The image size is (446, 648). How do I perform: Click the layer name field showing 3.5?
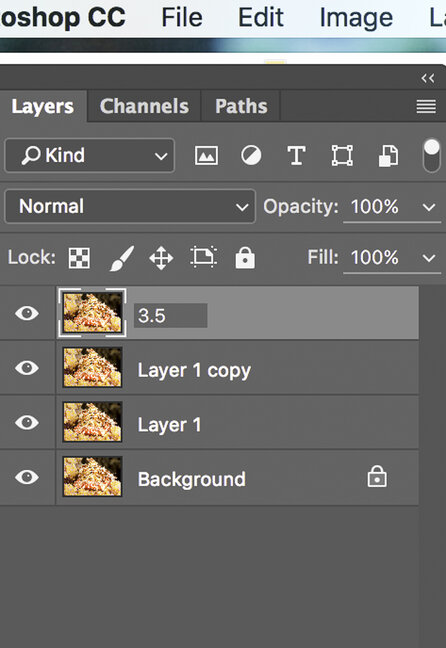tap(170, 316)
